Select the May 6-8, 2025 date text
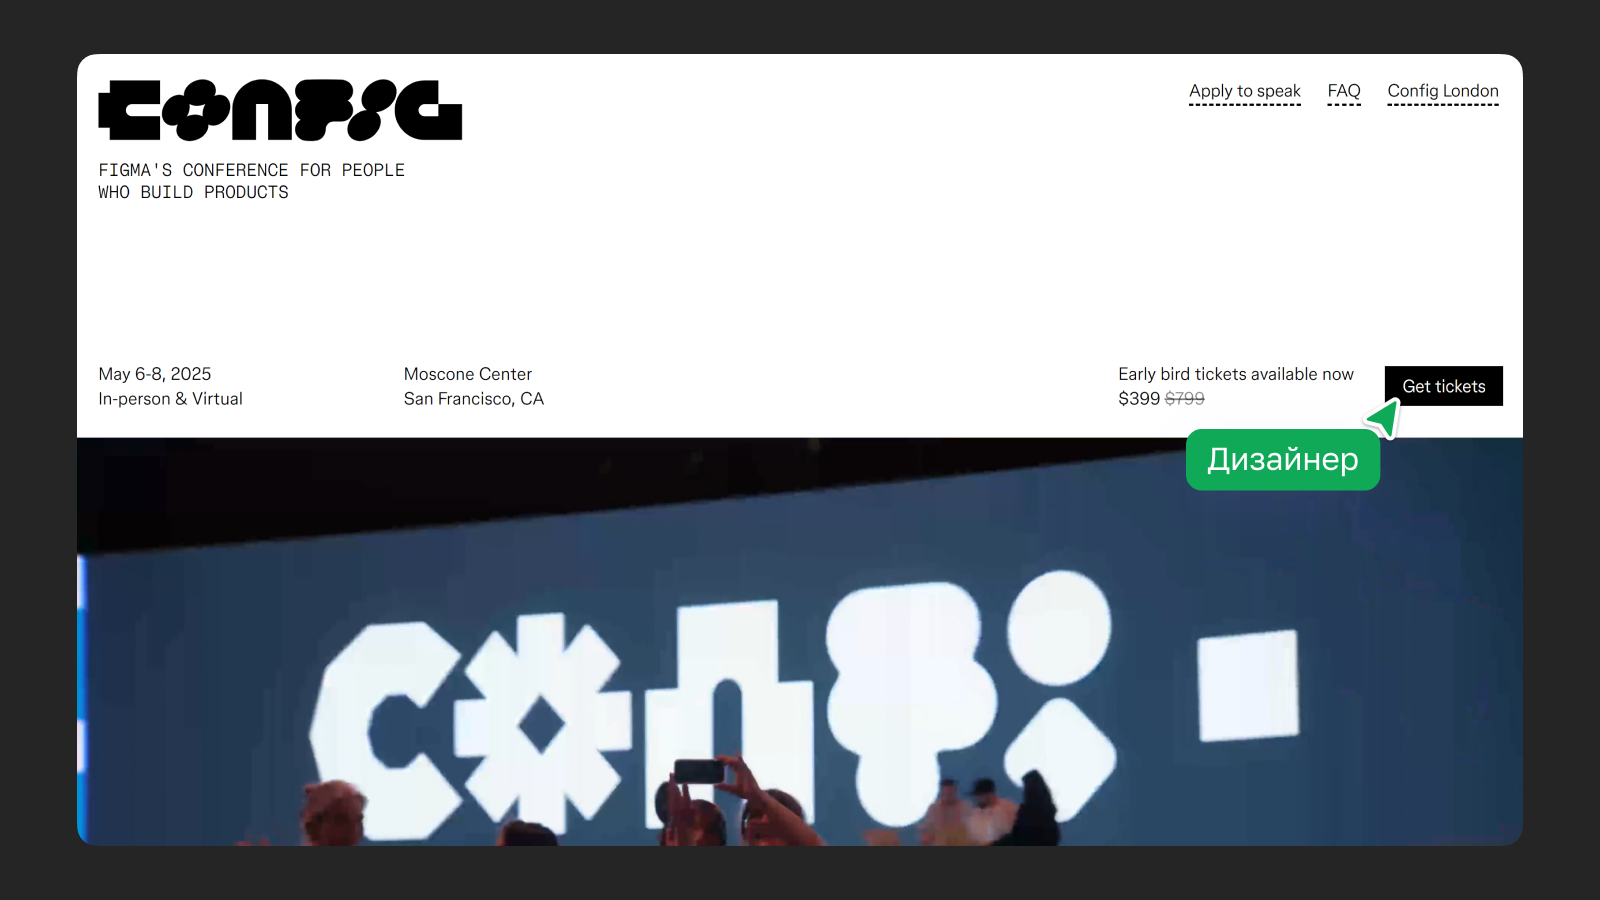This screenshot has height=900, width=1600. (x=155, y=374)
